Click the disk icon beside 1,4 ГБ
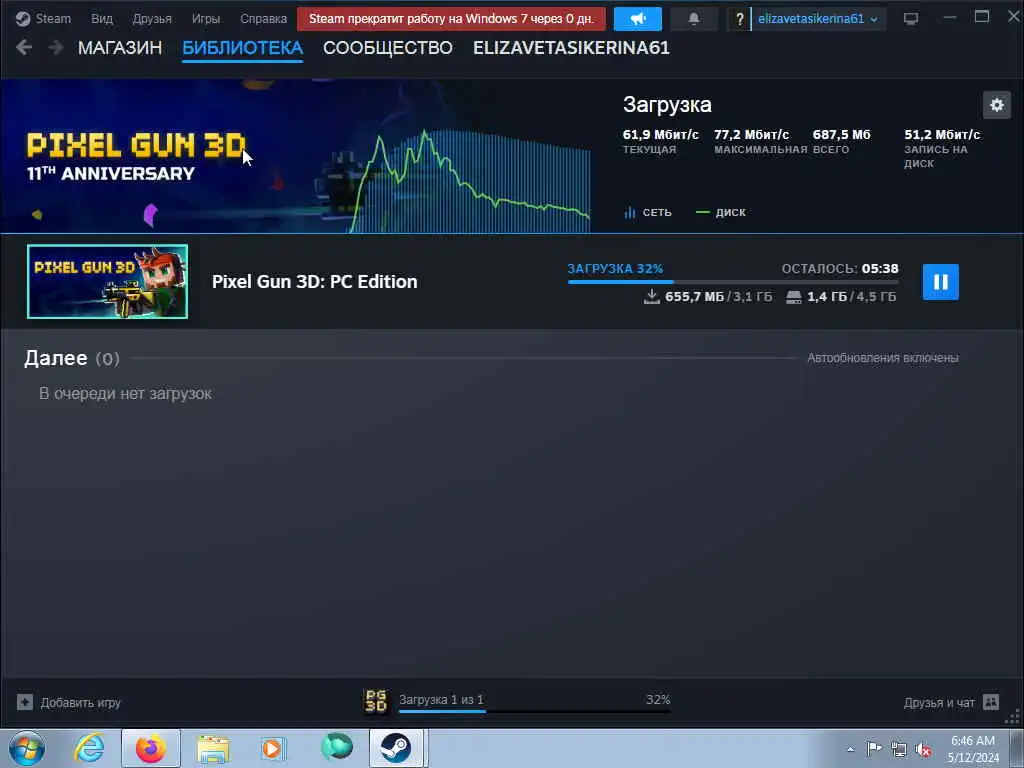Screen dimensions: 1024x768 (x=793, y=297)
